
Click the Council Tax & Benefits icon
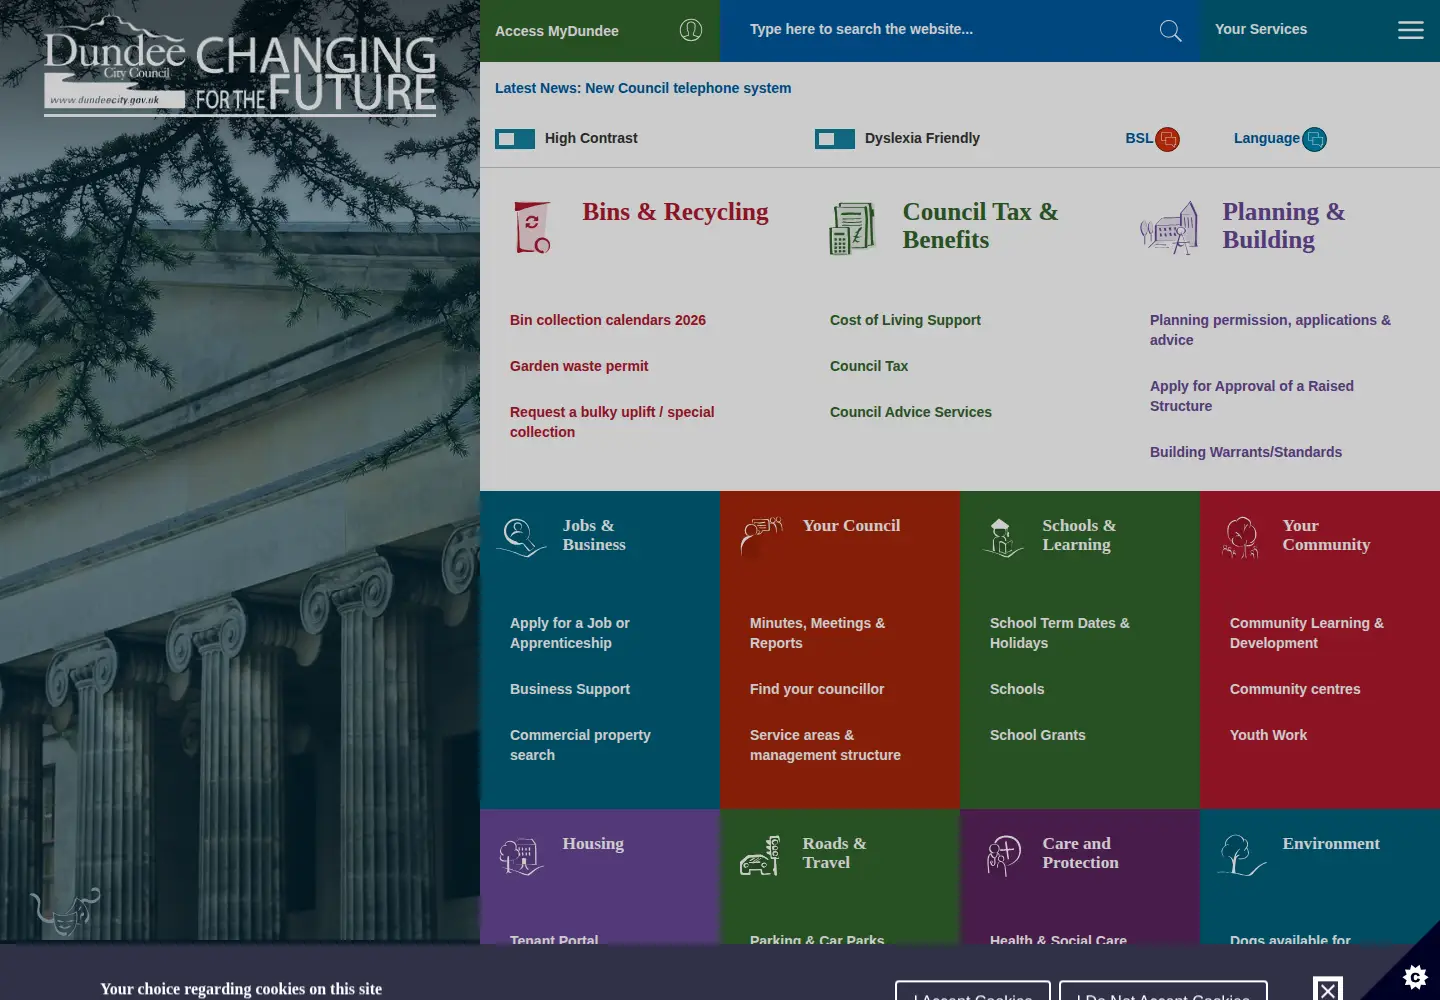pos(852,228)
